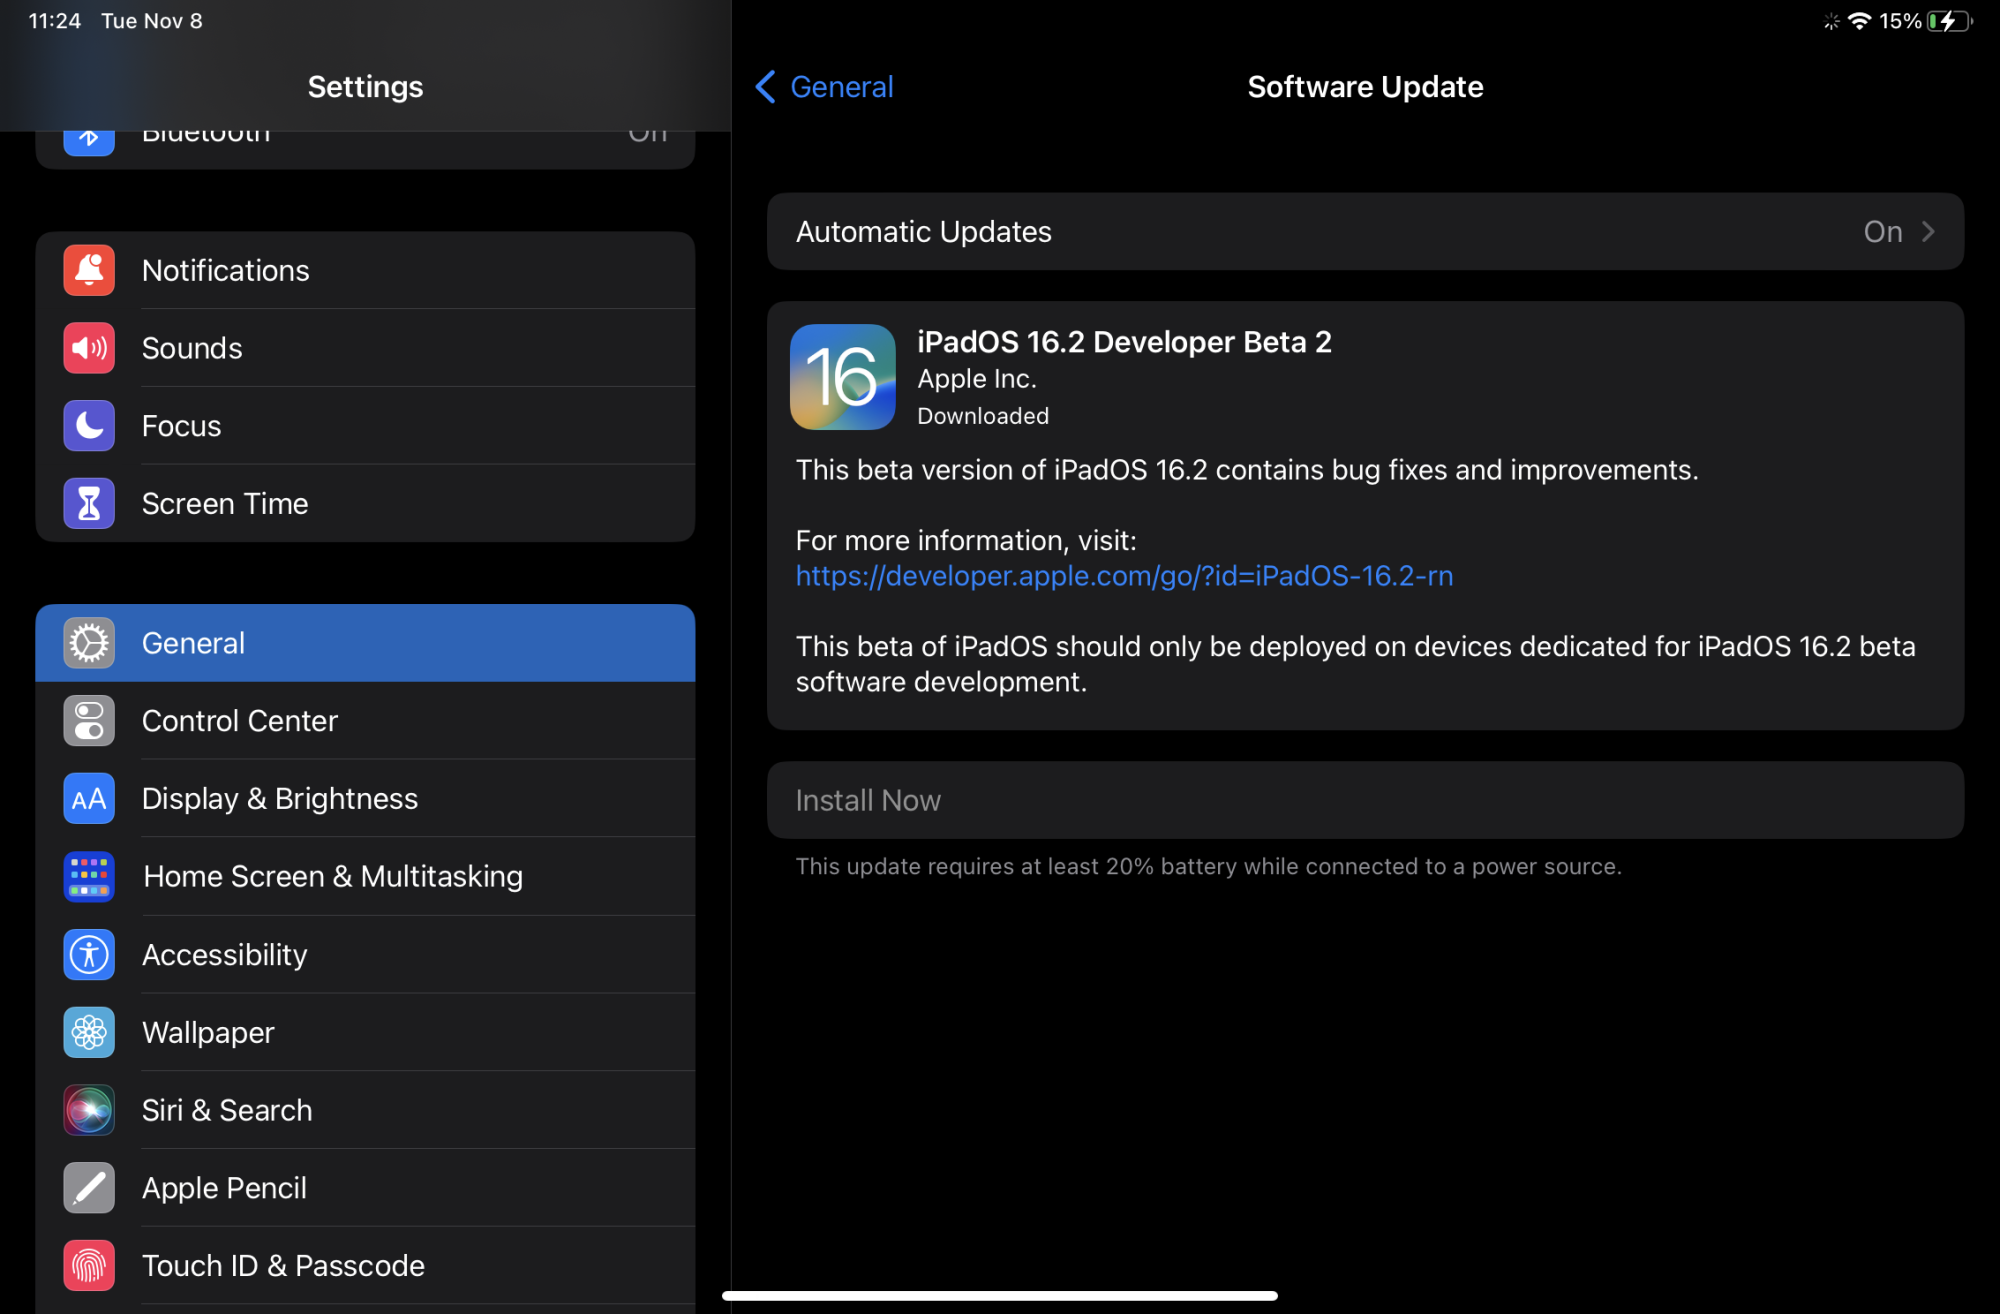Open Apple Pencil settings

click(365, 1188)
